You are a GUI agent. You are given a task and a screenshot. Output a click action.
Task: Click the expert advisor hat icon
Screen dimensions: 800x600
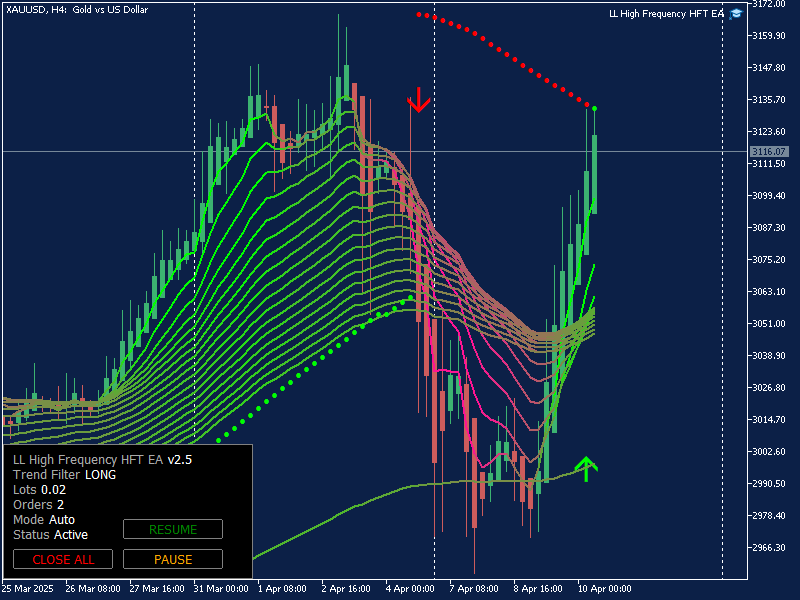tap(735, 14)
